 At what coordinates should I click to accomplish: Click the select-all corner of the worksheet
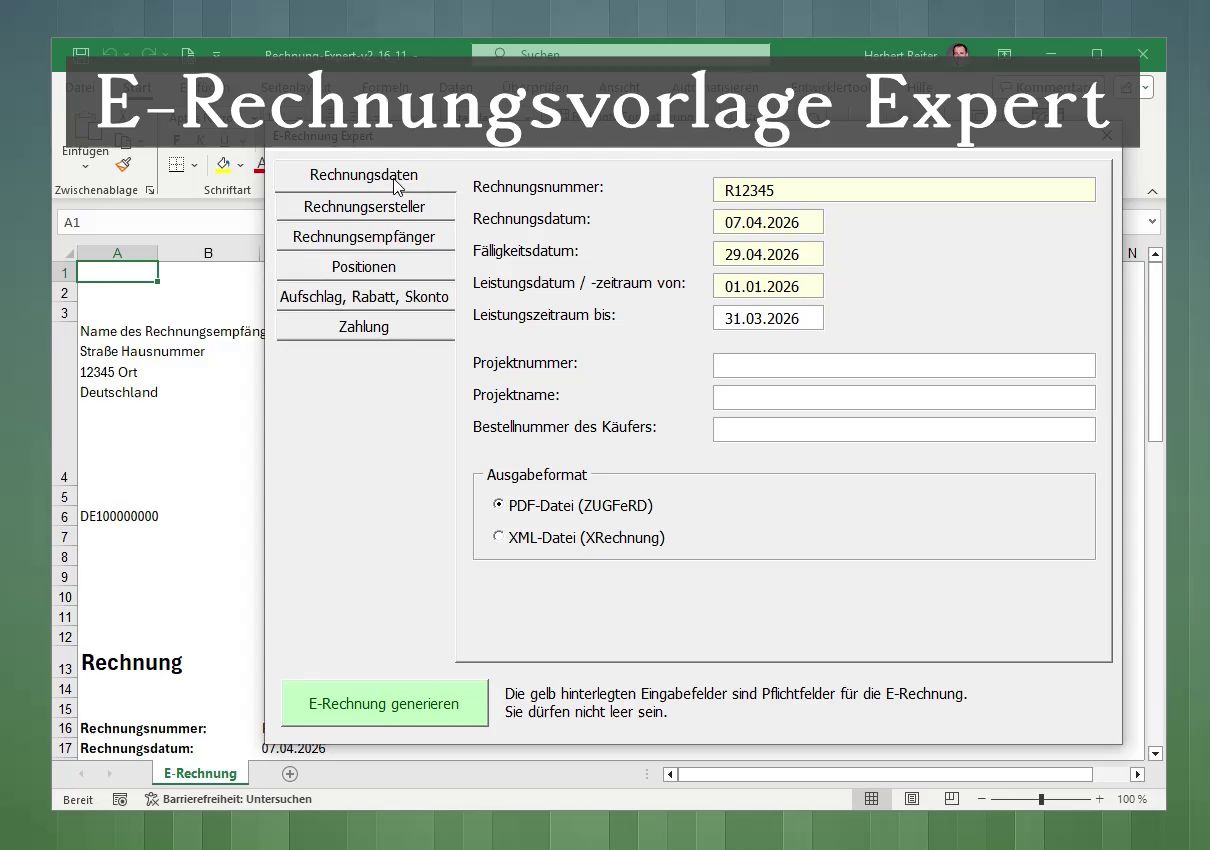point(65,253)
